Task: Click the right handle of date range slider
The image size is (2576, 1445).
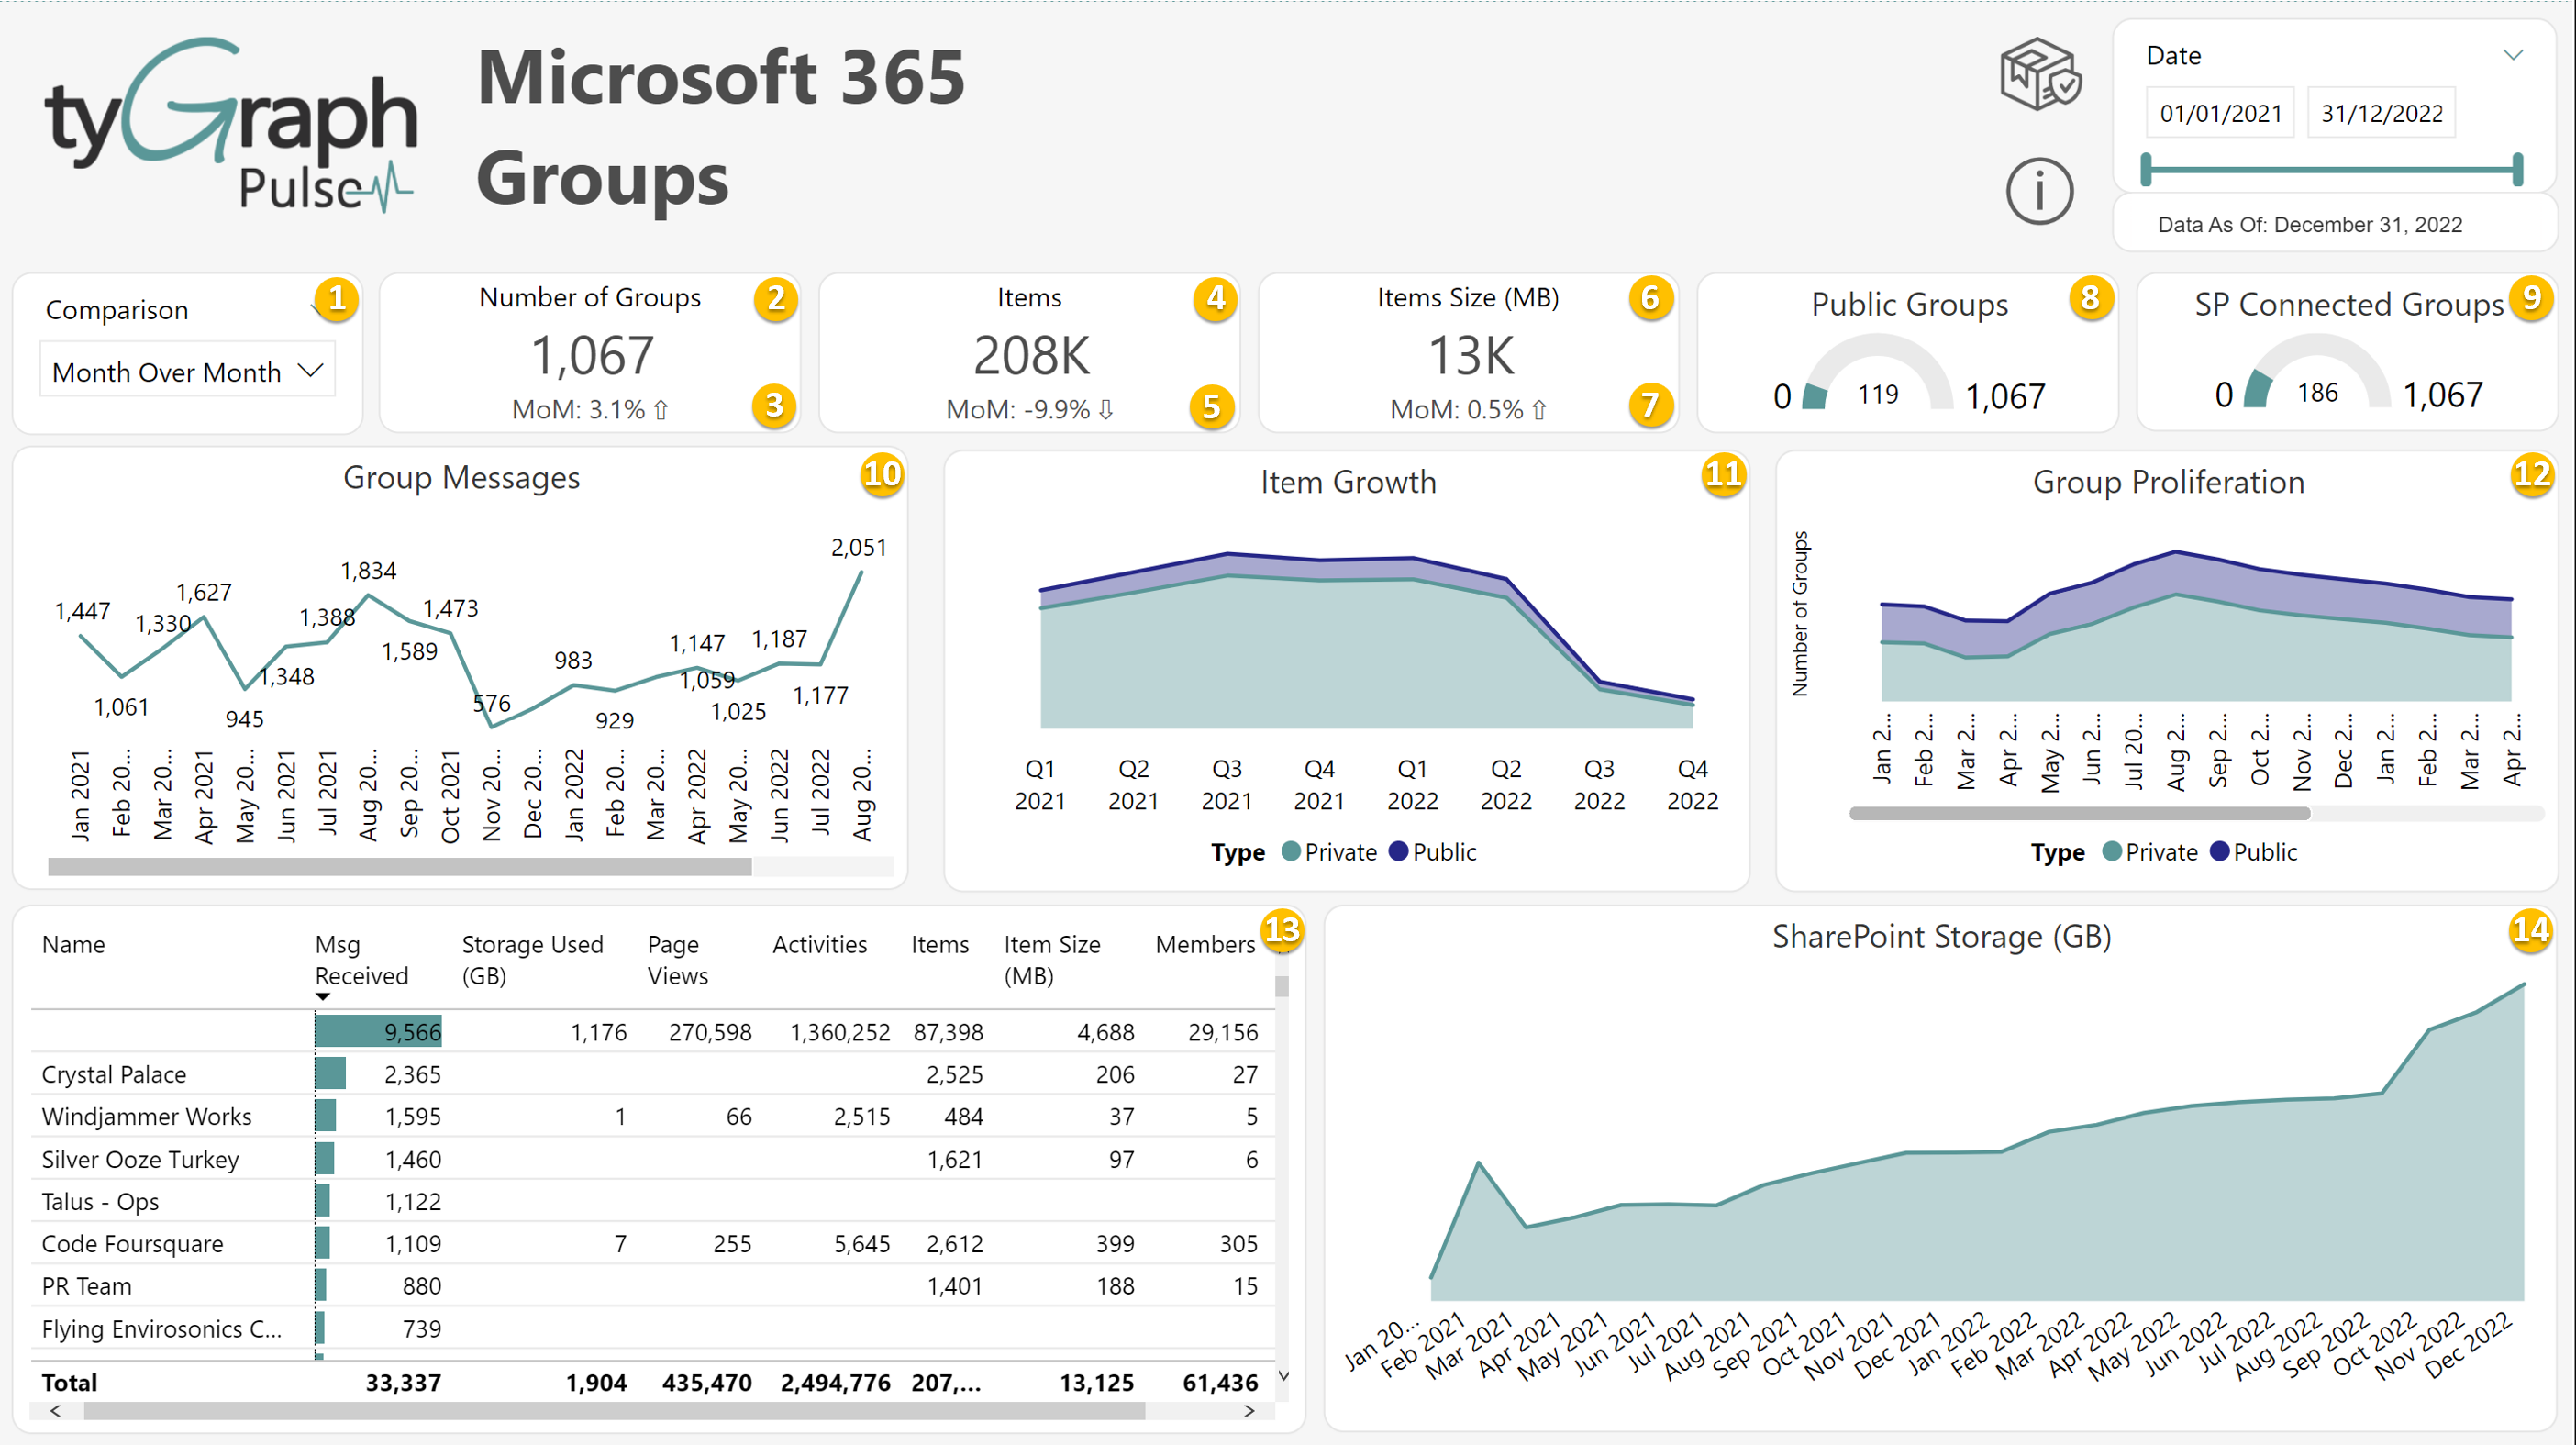Action: click(x=2517, y=170)
